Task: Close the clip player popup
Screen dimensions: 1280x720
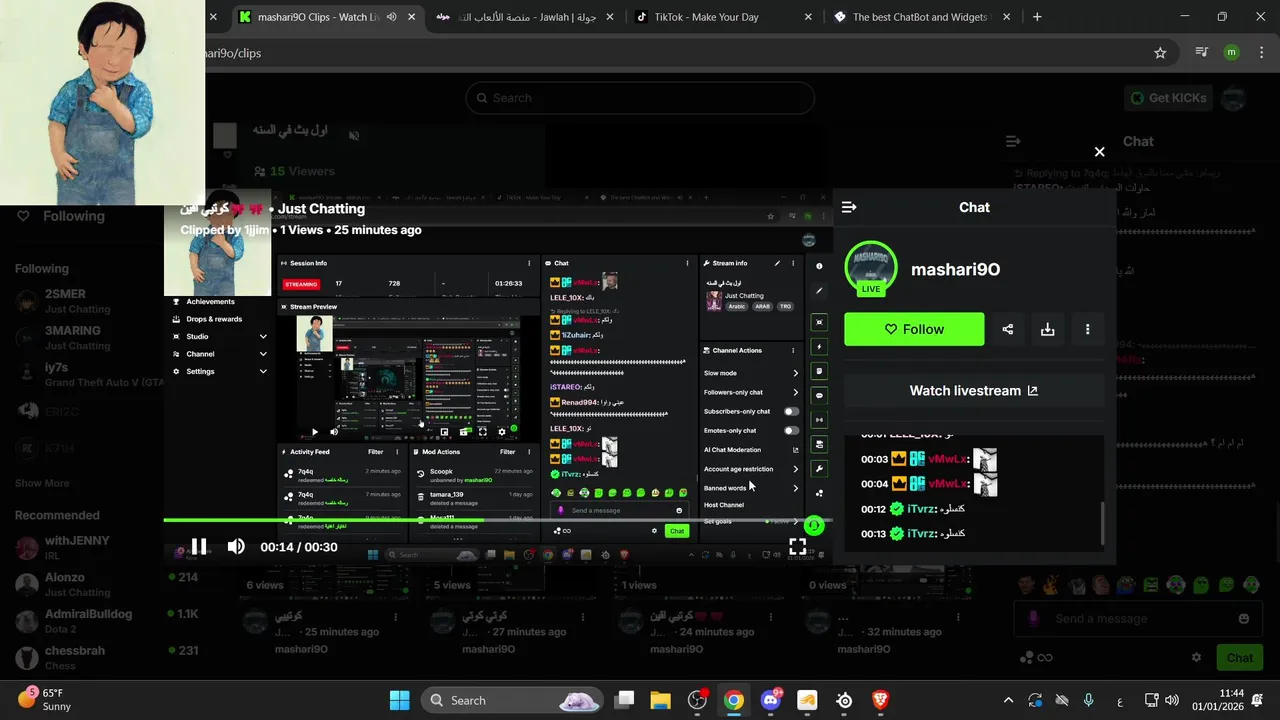Action: [1099, 152]
